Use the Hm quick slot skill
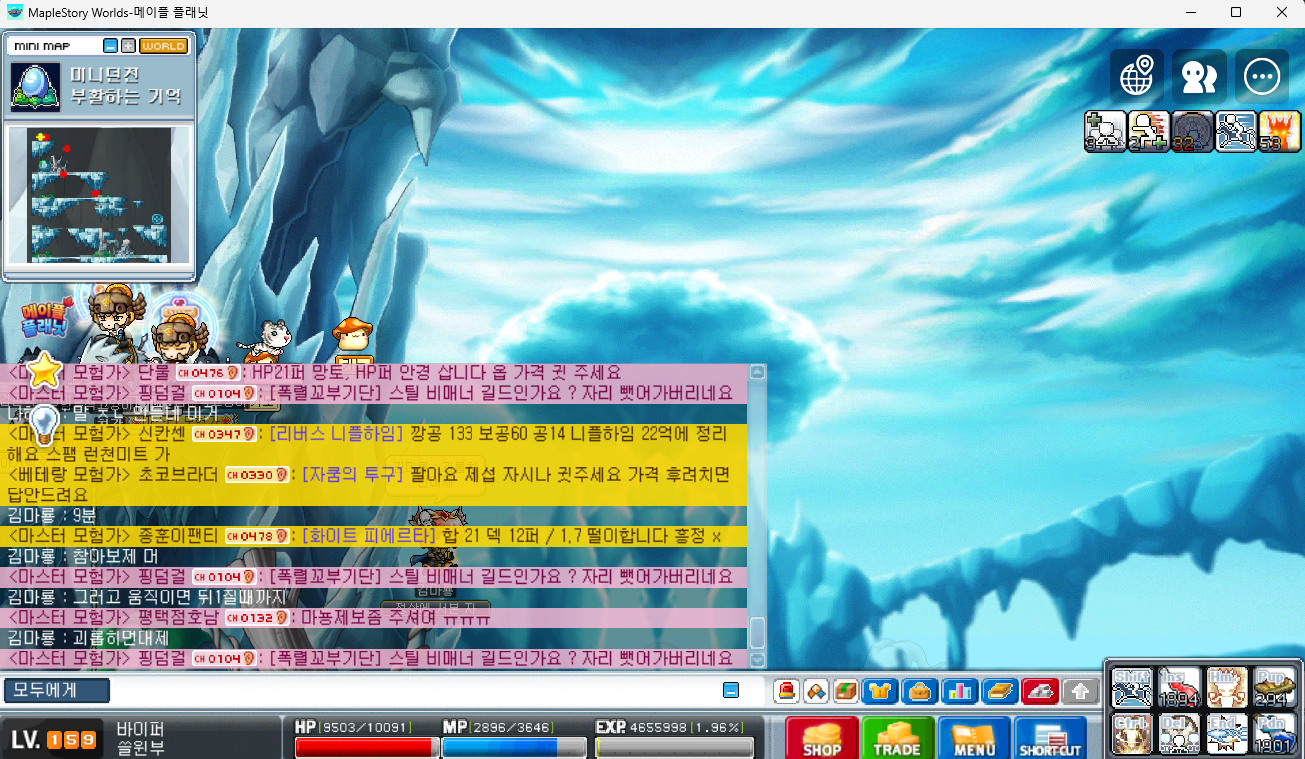 [x=1227, y=688]
